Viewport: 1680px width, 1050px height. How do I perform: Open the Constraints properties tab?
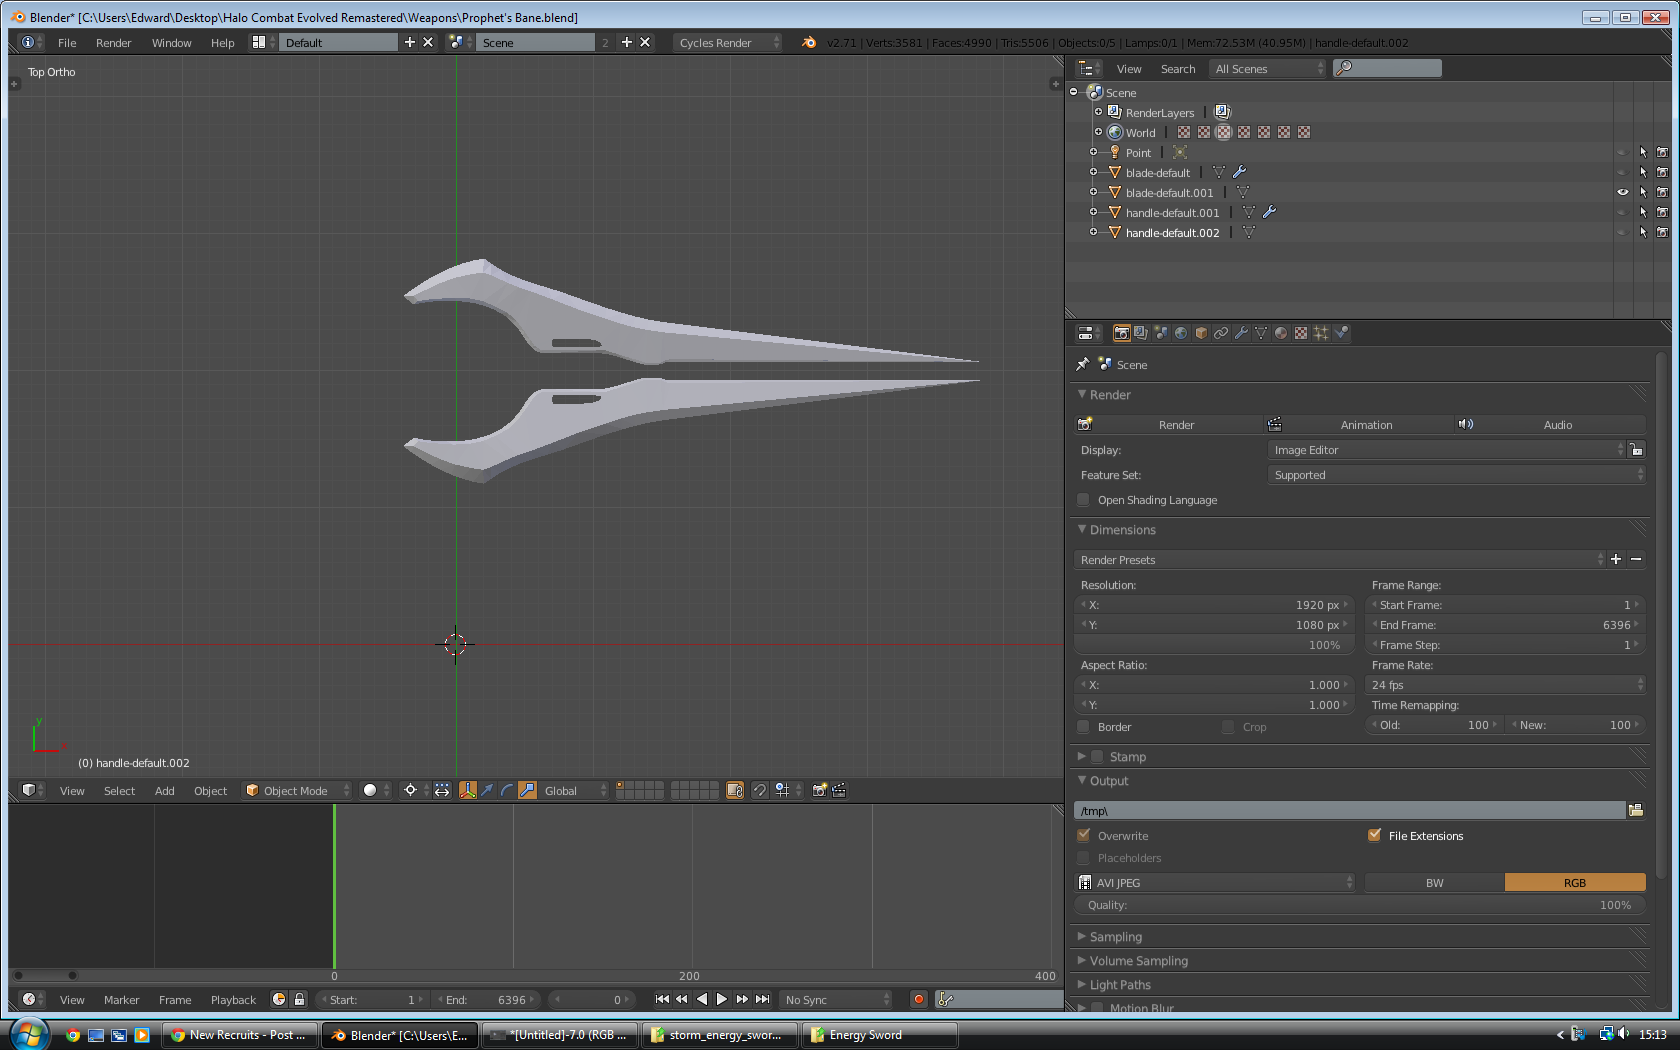tap(1221, 333)
